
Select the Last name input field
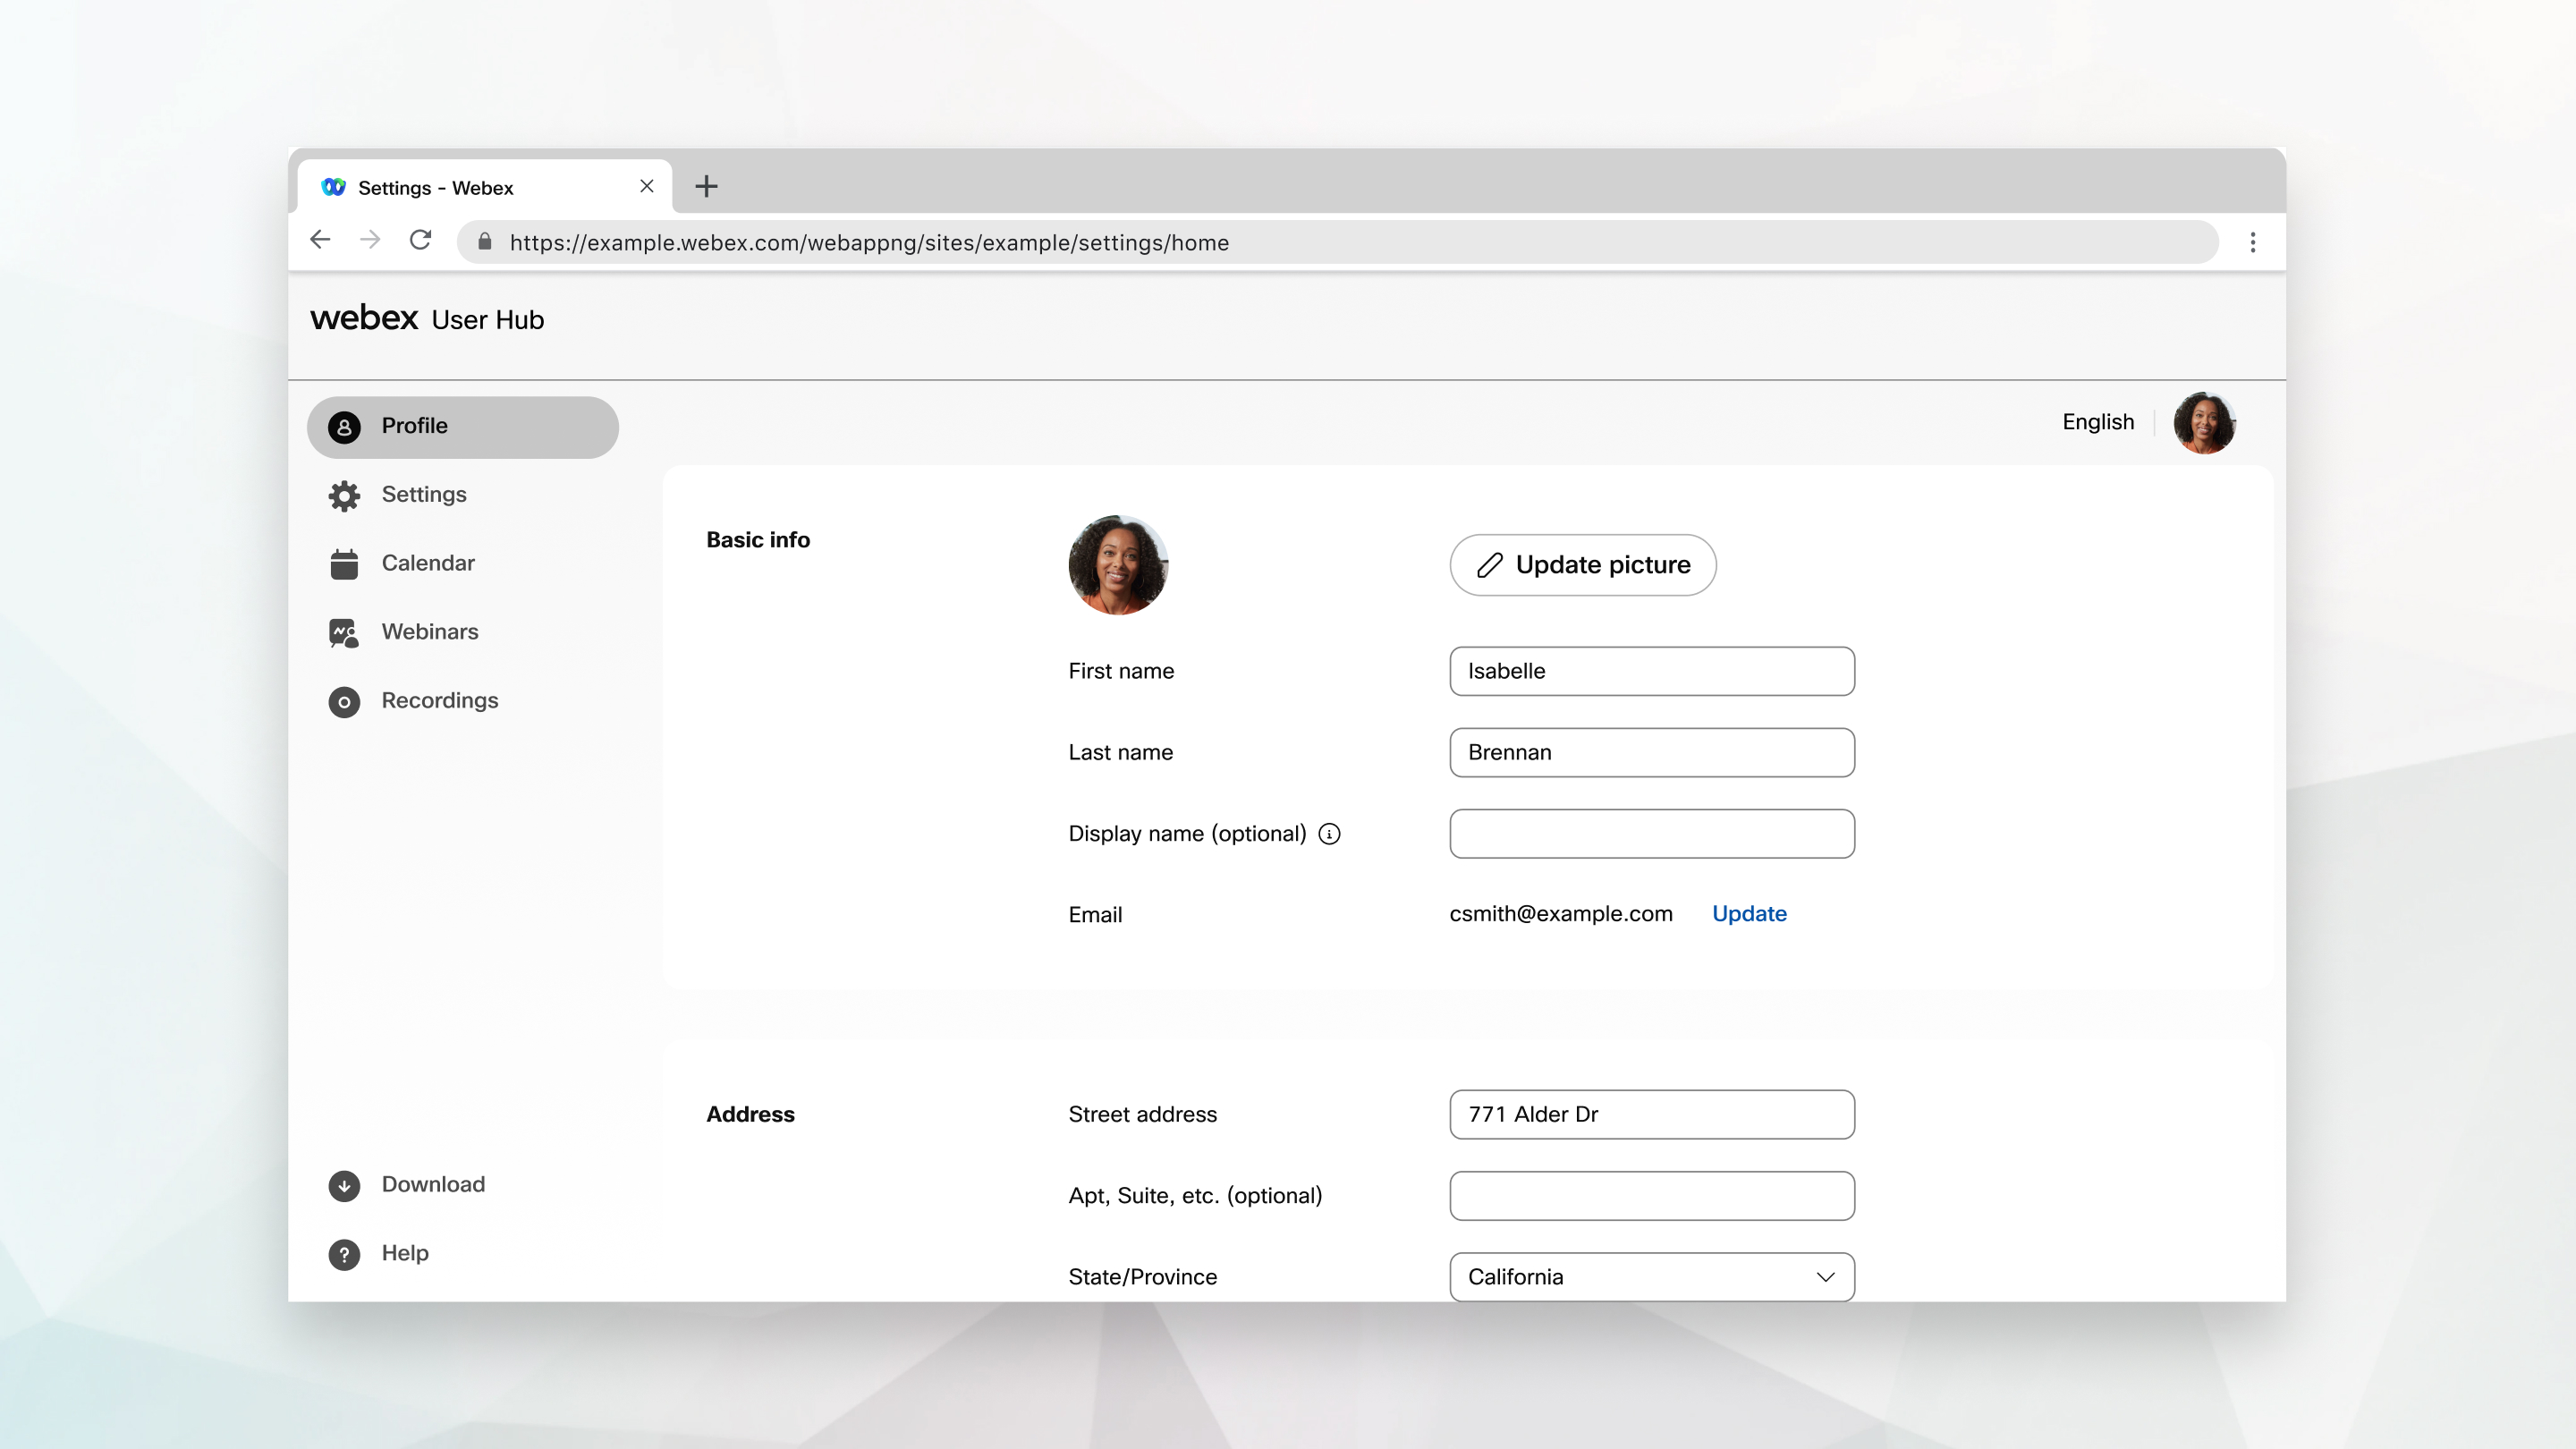point(1652,752)
